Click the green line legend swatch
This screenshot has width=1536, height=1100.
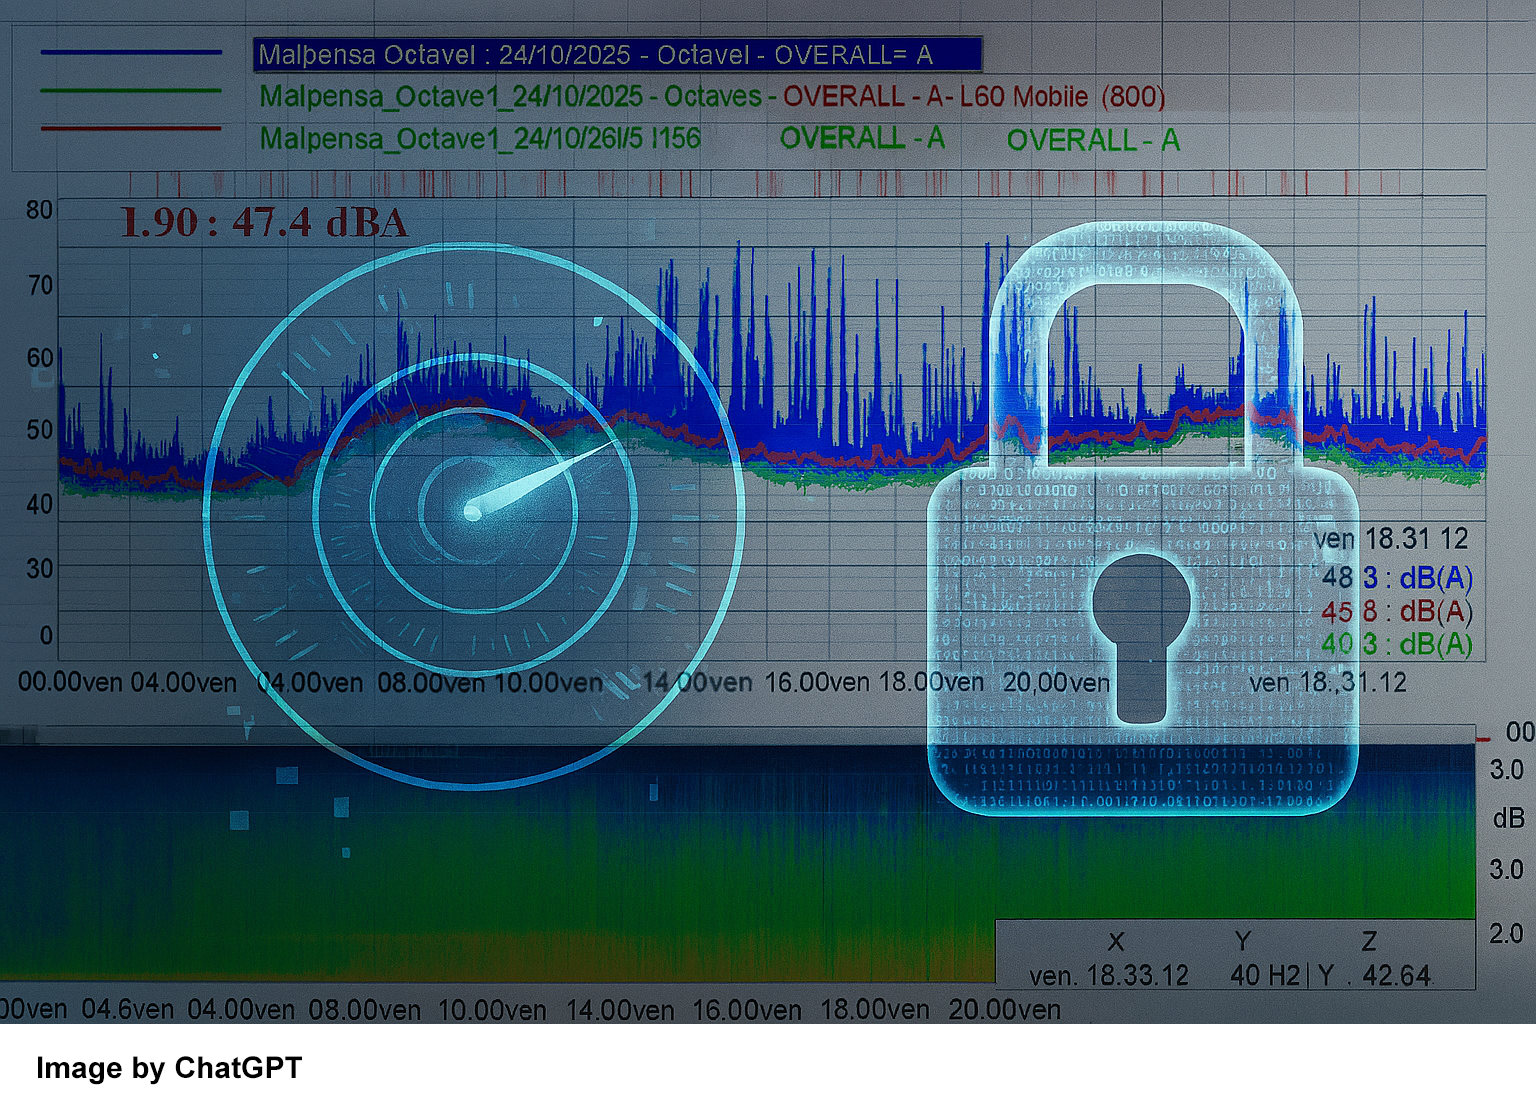click(131, 92)
